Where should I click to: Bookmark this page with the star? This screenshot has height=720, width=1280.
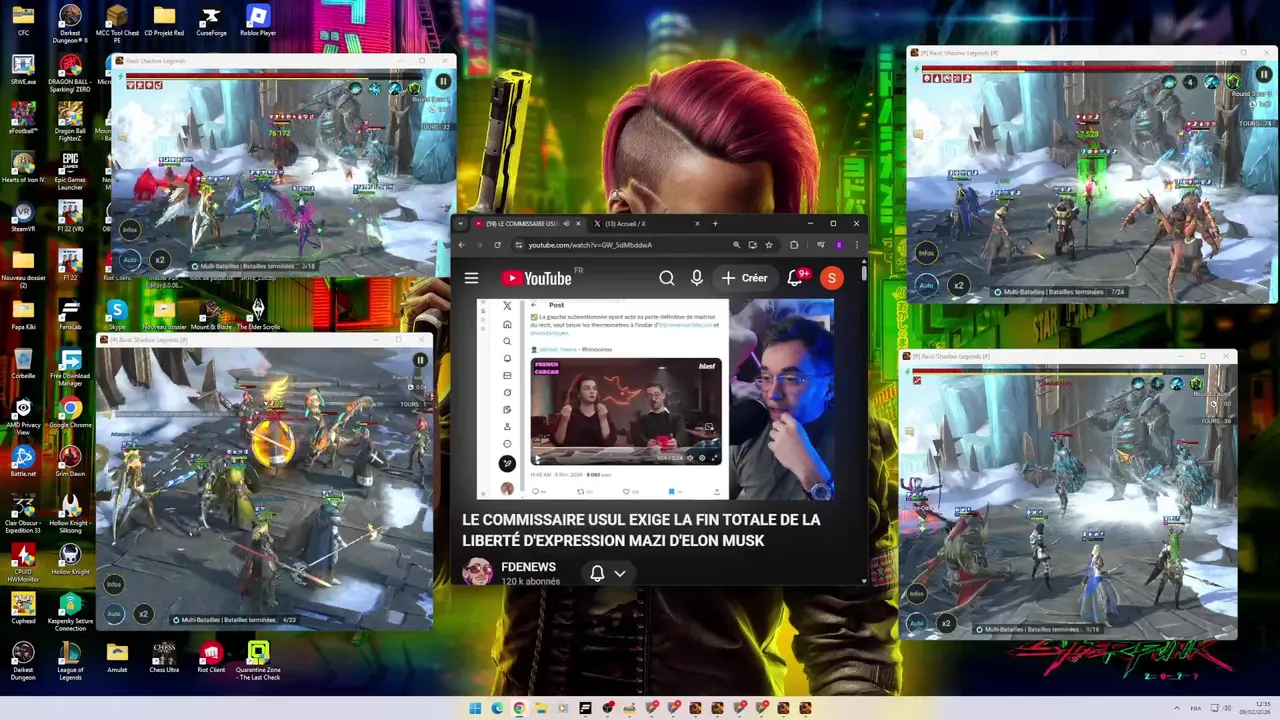click(769, 245)
